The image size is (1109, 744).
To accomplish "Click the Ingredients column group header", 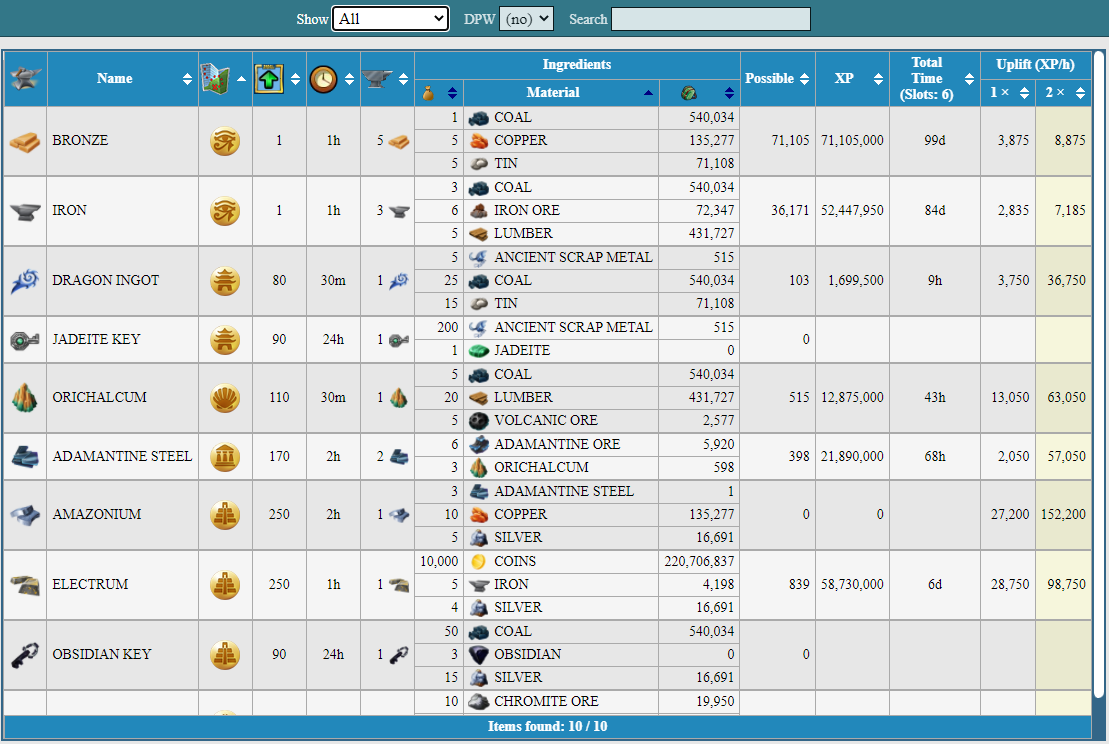I will 577,65.
